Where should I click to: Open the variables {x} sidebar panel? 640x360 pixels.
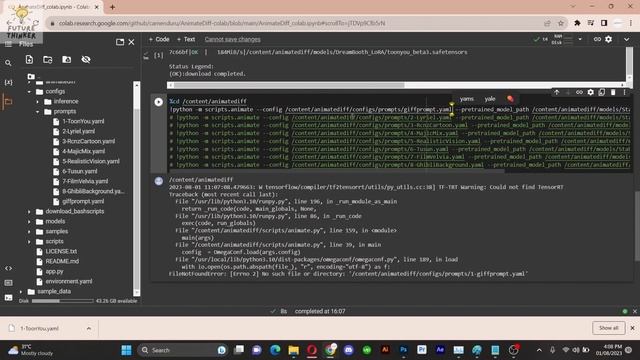point(8,82)
